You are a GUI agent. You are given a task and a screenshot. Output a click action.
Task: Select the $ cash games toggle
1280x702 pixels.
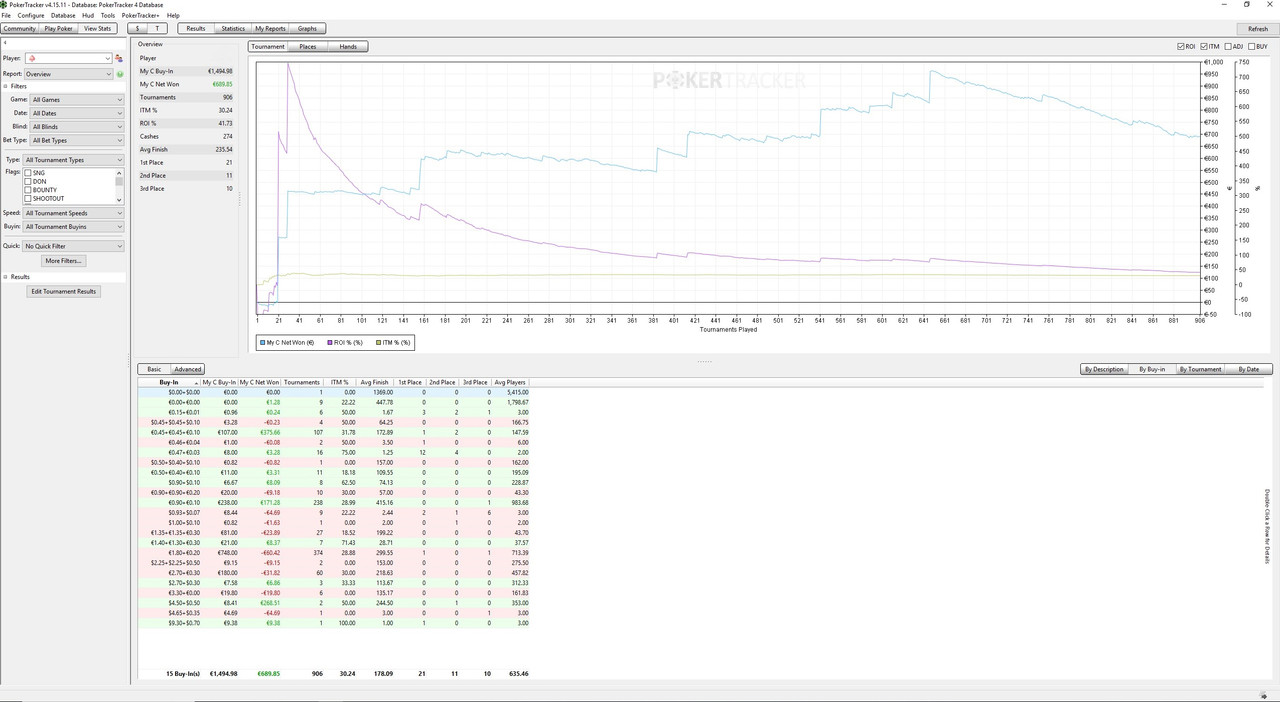pyautogui.click(x=138, y=29)
